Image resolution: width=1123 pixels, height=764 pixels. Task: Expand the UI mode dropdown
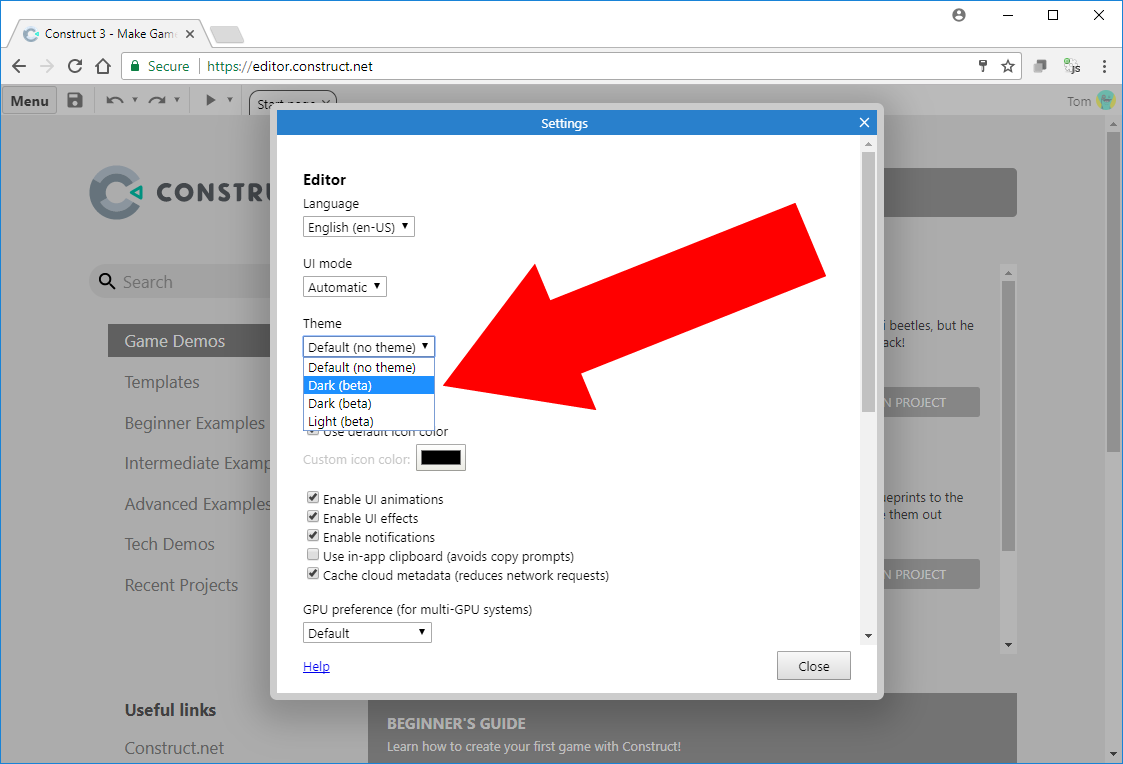pos(344,287)
